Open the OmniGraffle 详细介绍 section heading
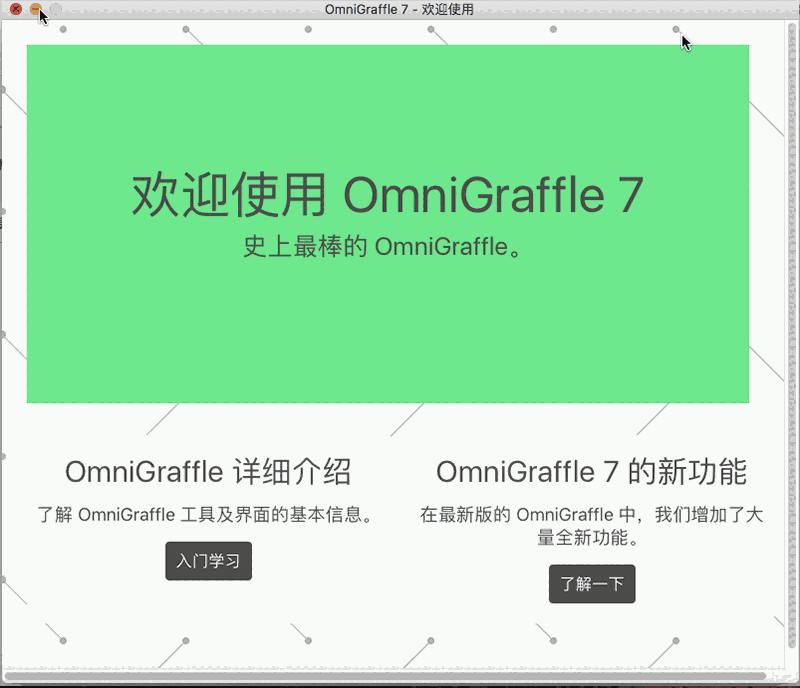The image size is (800, 688). 207,471
